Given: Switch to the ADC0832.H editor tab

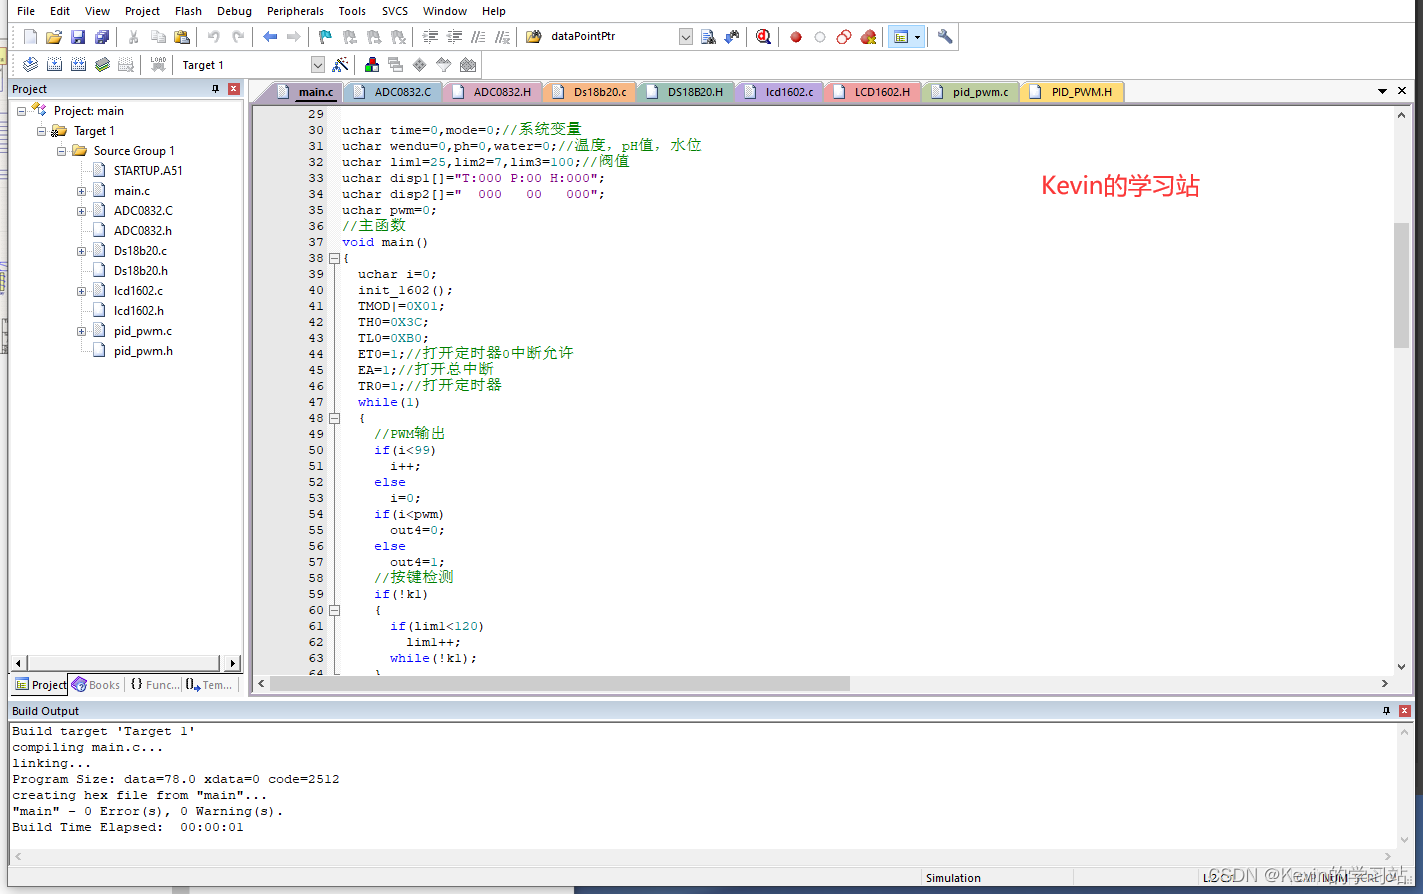Looking at the screenshot, I should [495, 92].
